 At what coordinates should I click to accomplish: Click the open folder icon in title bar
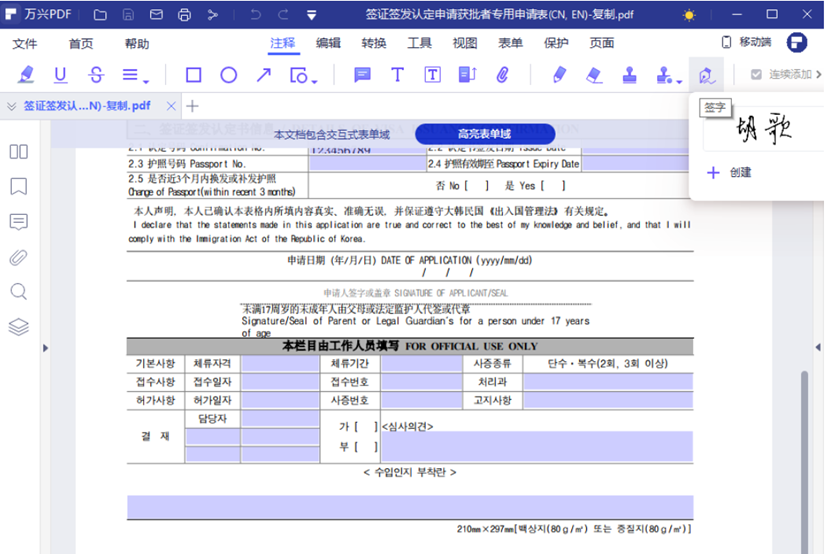(x=100, y=15)
